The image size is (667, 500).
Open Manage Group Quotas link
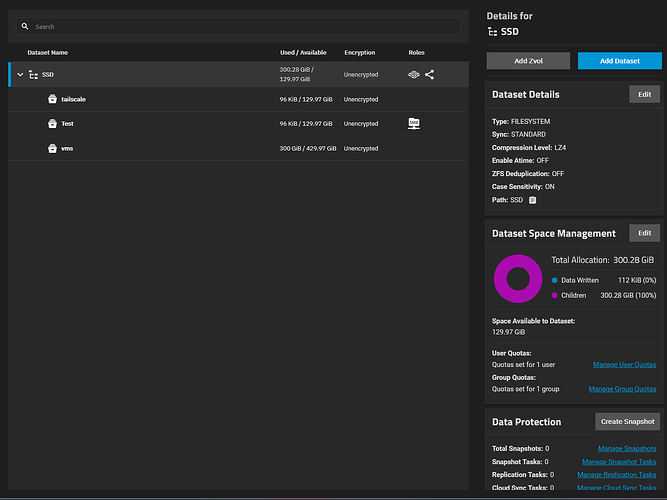coord(622,389)
